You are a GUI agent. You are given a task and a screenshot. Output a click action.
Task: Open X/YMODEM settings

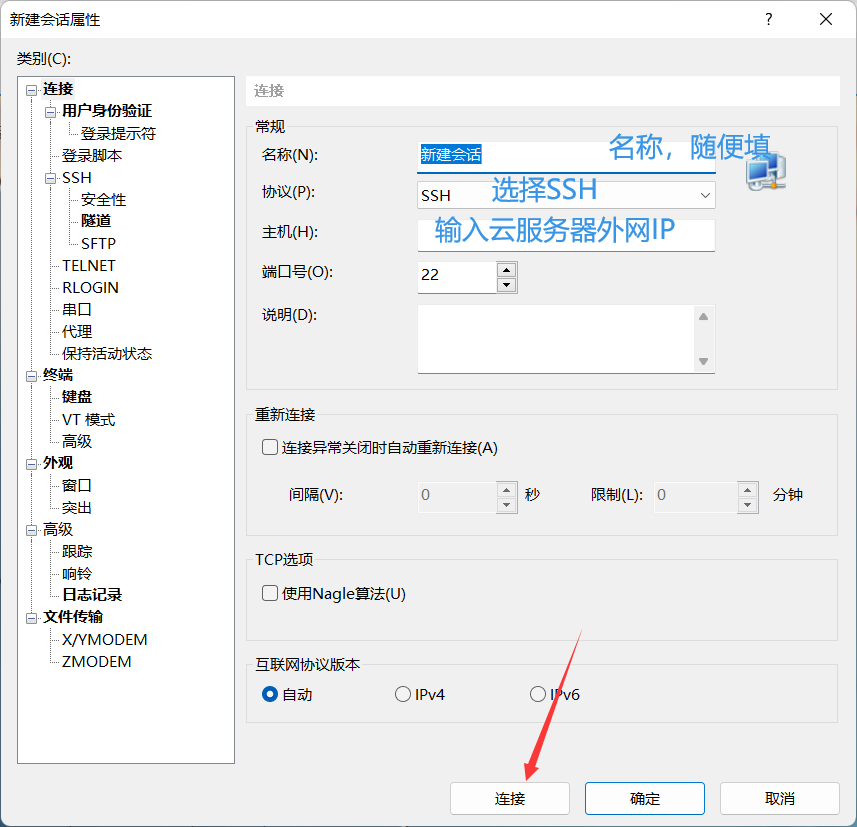click(x=104, y=640)
